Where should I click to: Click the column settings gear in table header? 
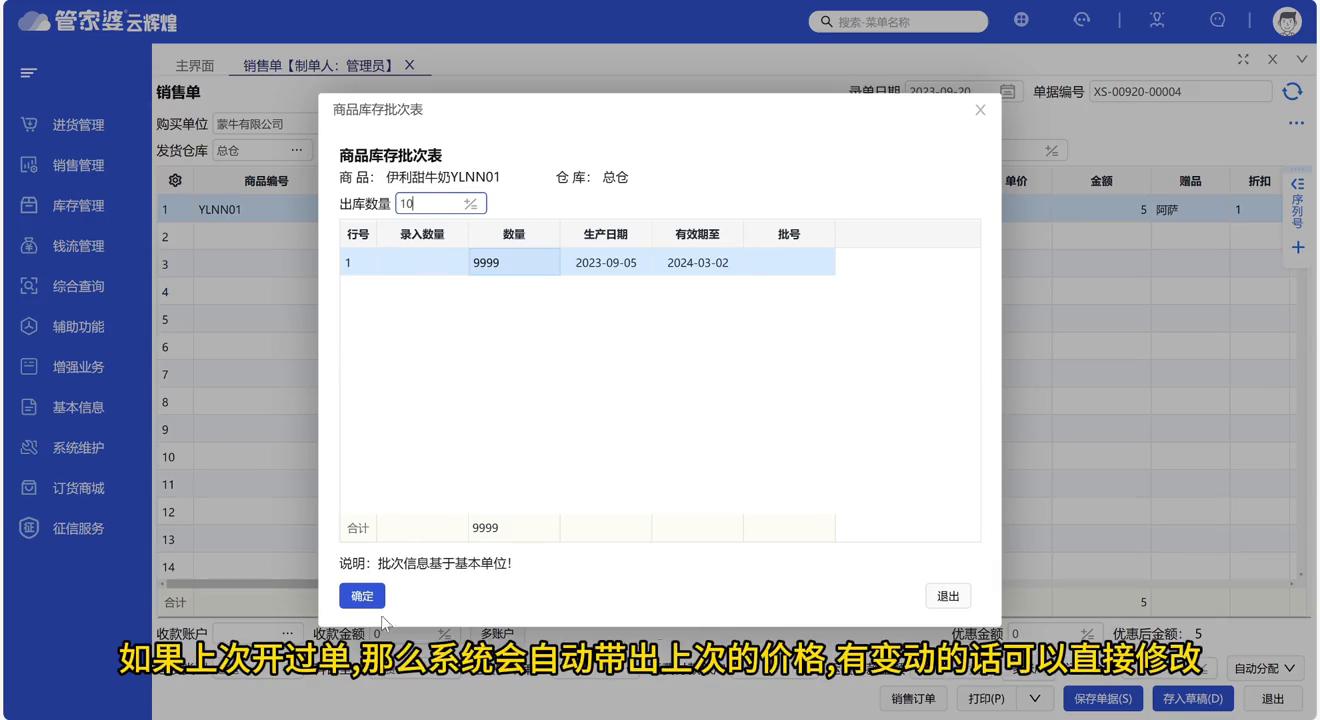174,180
